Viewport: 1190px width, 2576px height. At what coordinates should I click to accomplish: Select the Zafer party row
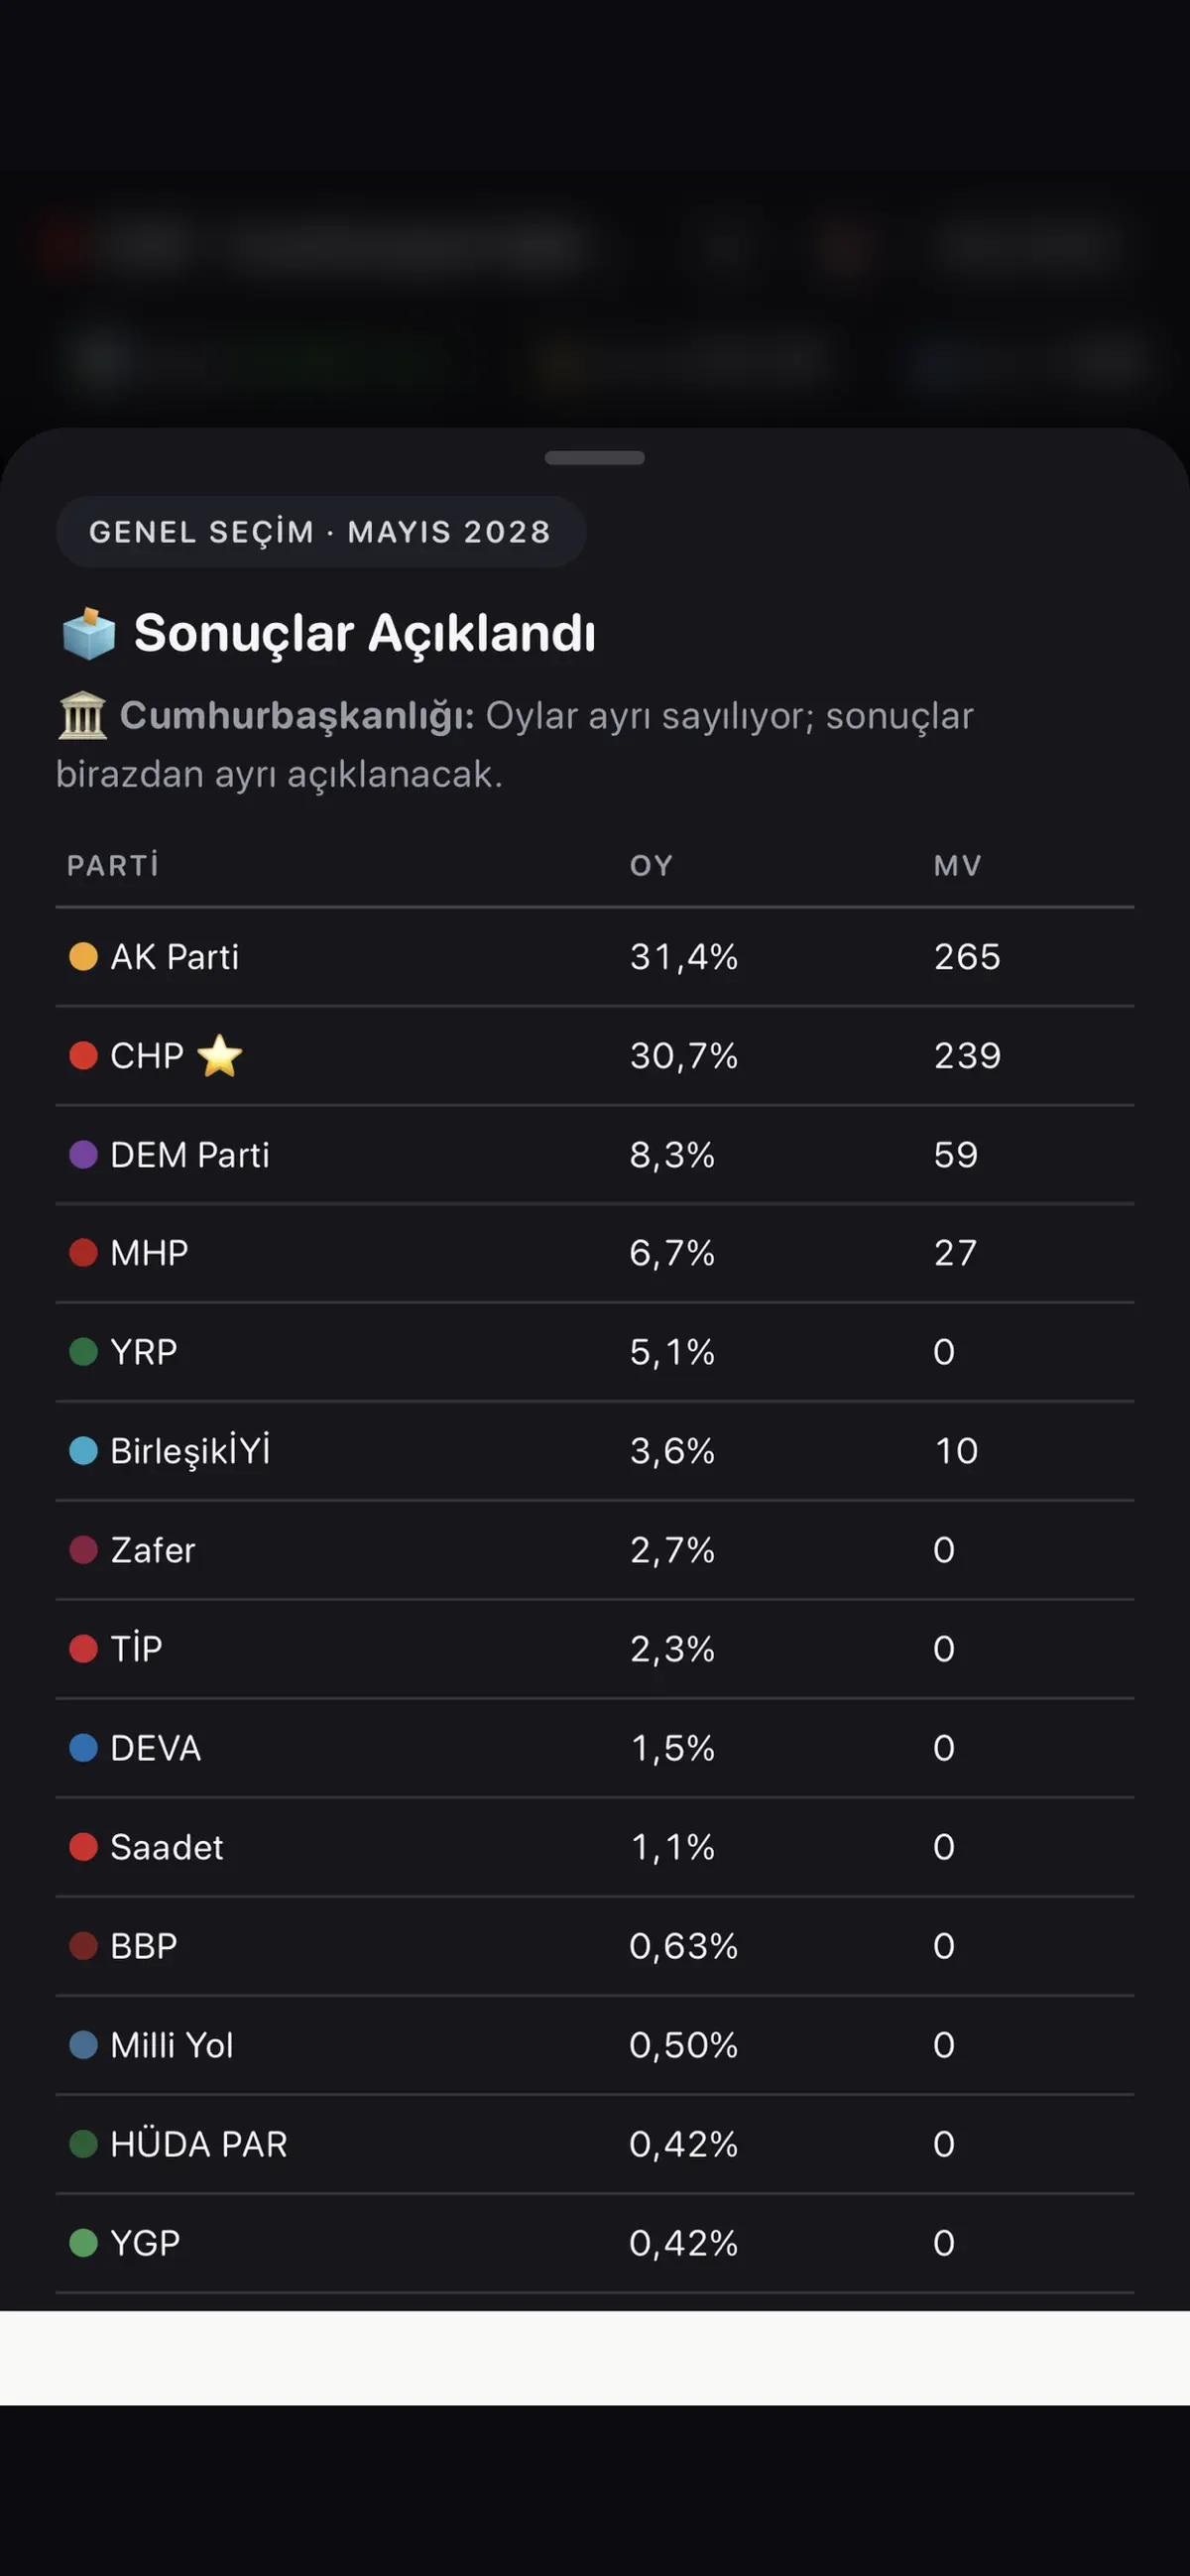595,1550
